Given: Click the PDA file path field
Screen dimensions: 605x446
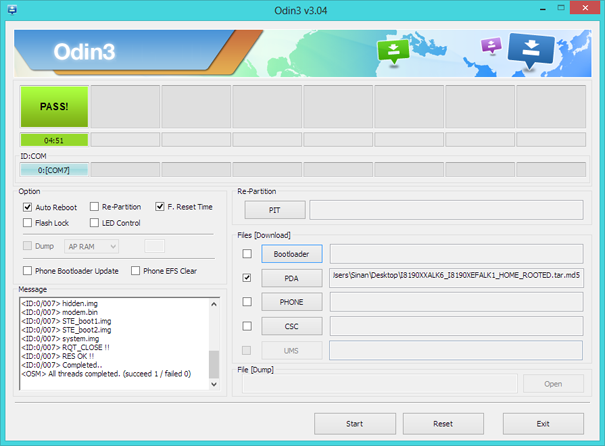Looking at the screenshot, I should click(x=456, y=278).
